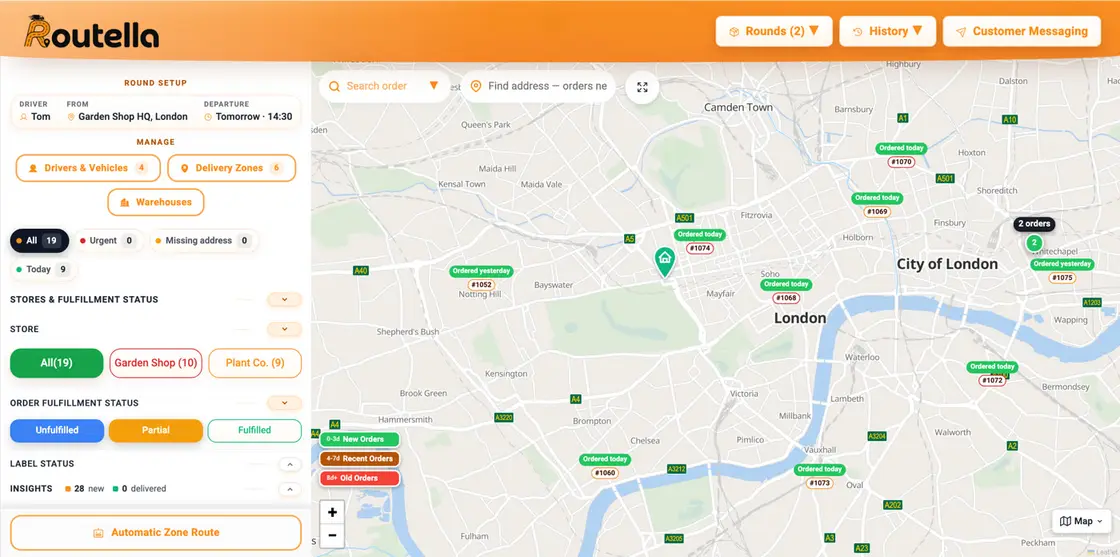The width and height of the screenshot is (1120, 557).
Task: Toggle the Fulfilled filter
Action: pyautogui.click(x=254, y=431)
